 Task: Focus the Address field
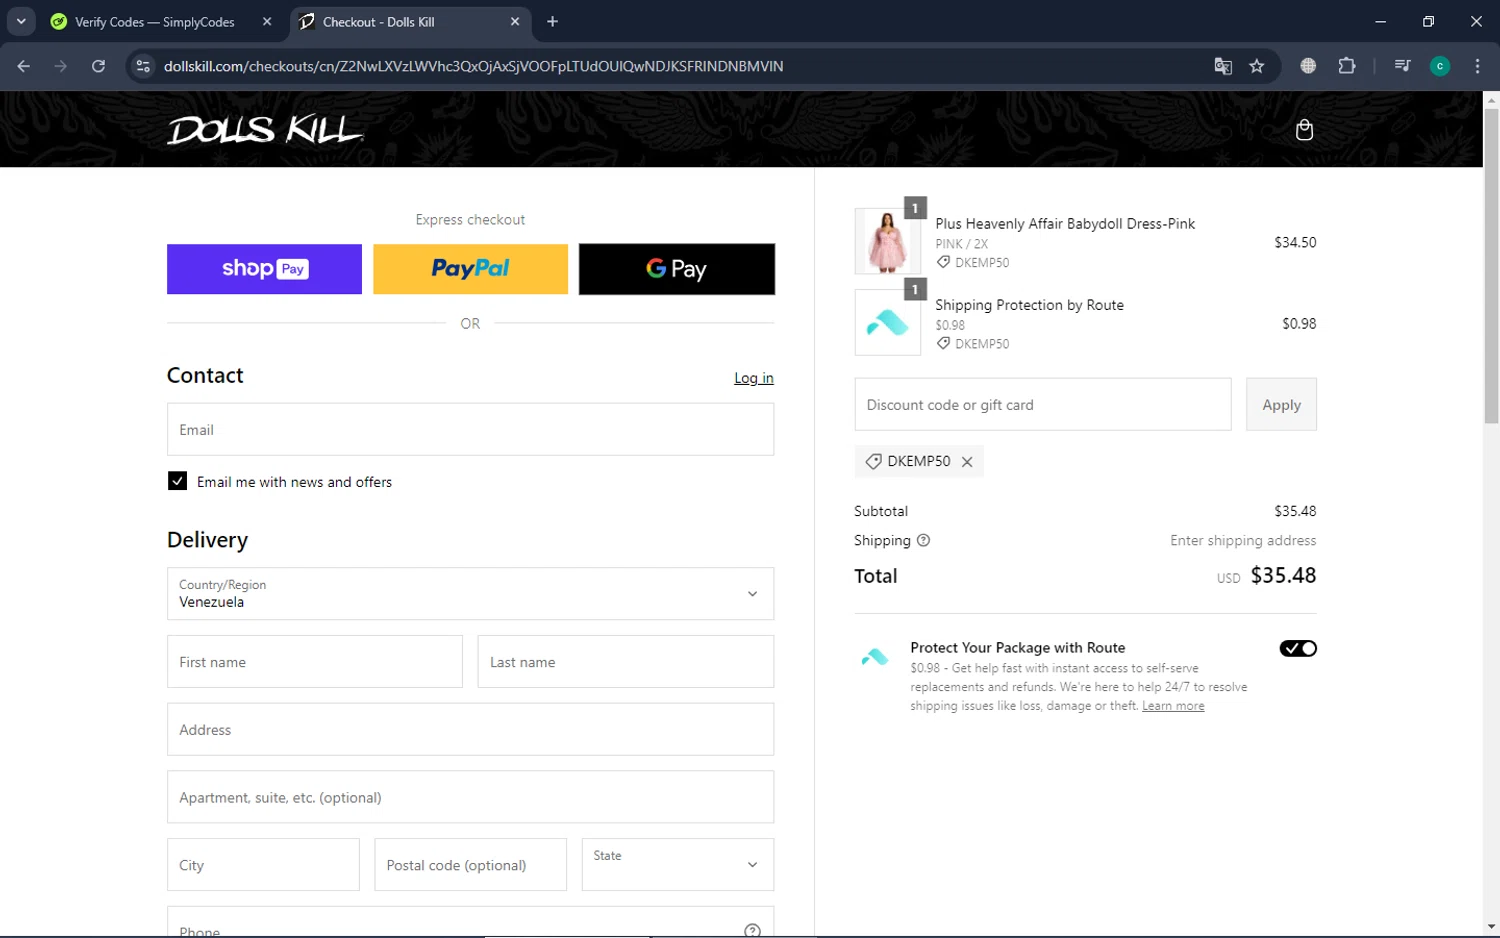pos(470,730)
